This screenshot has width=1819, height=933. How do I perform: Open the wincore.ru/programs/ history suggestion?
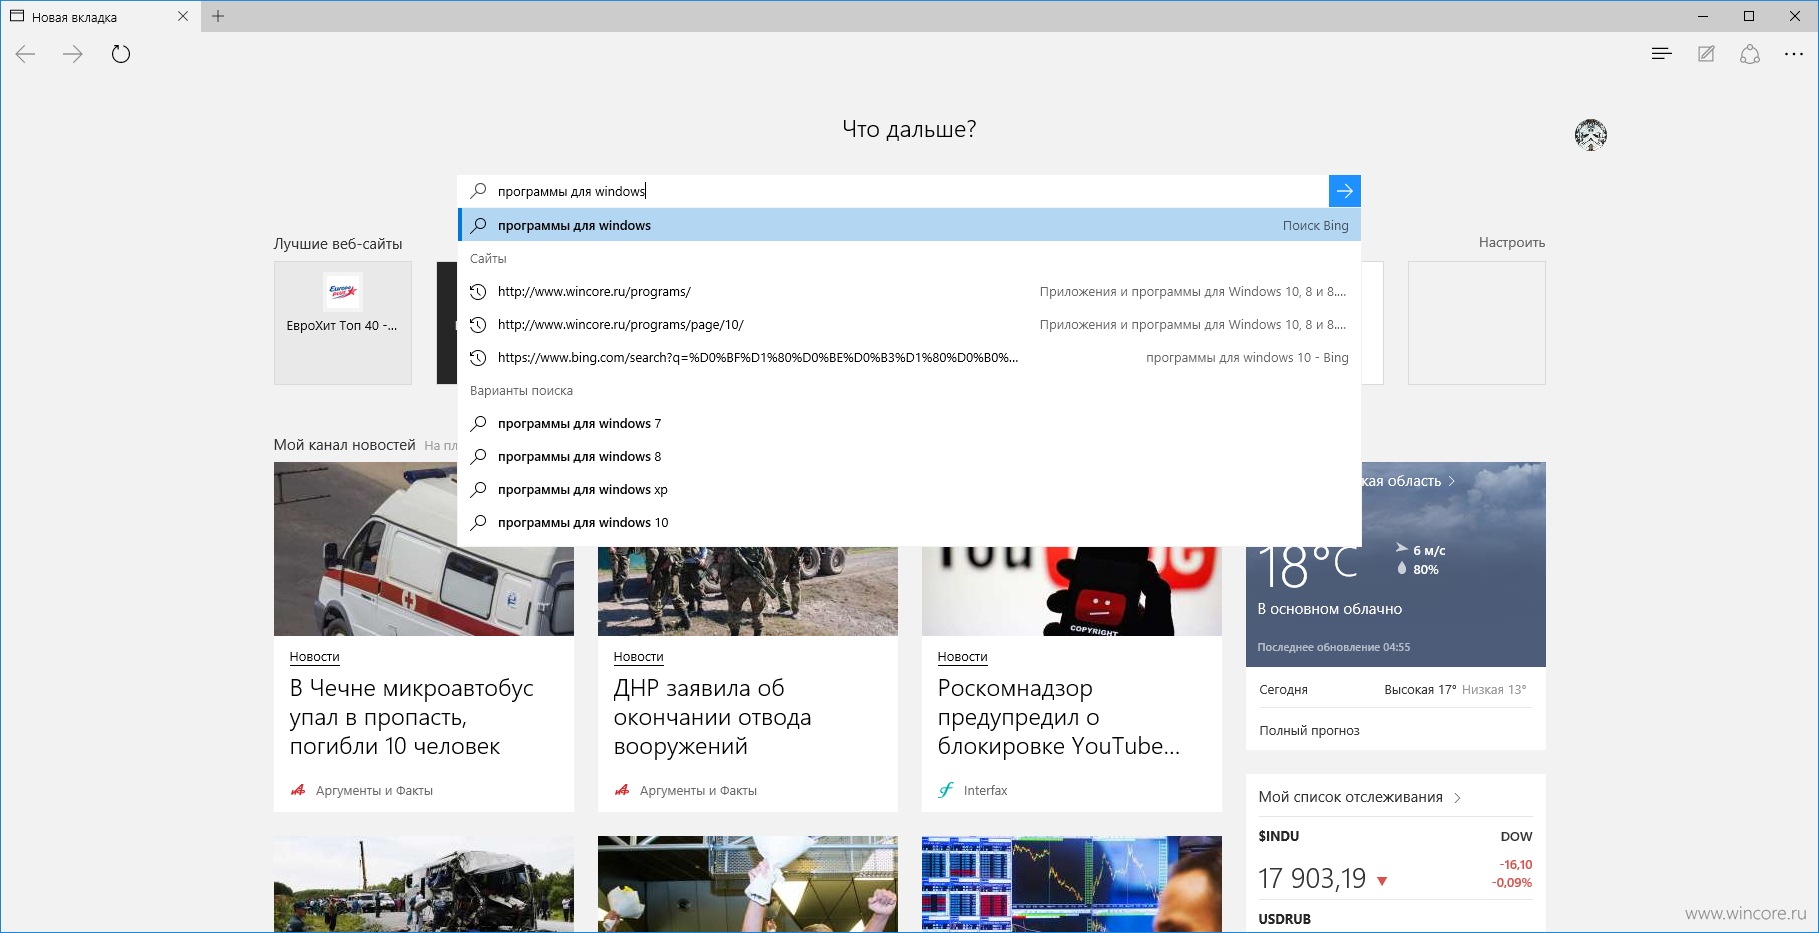point(910,292)
